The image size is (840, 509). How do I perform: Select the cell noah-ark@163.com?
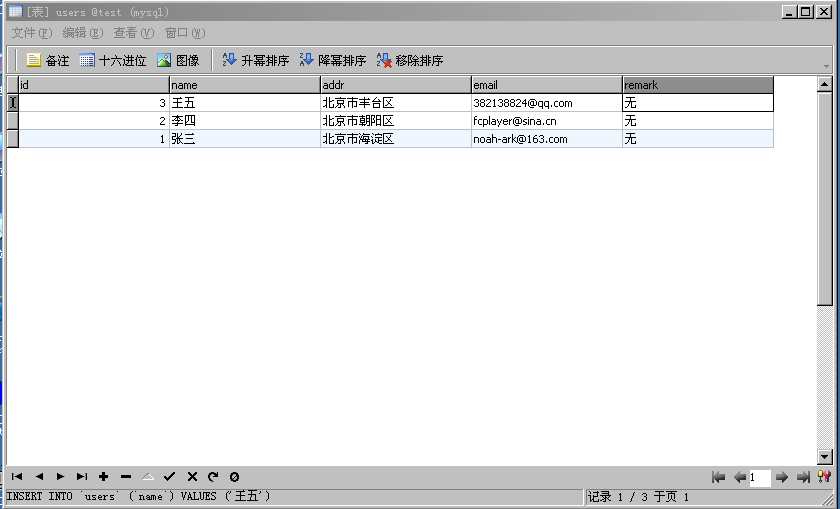click(x=547, y=139)
